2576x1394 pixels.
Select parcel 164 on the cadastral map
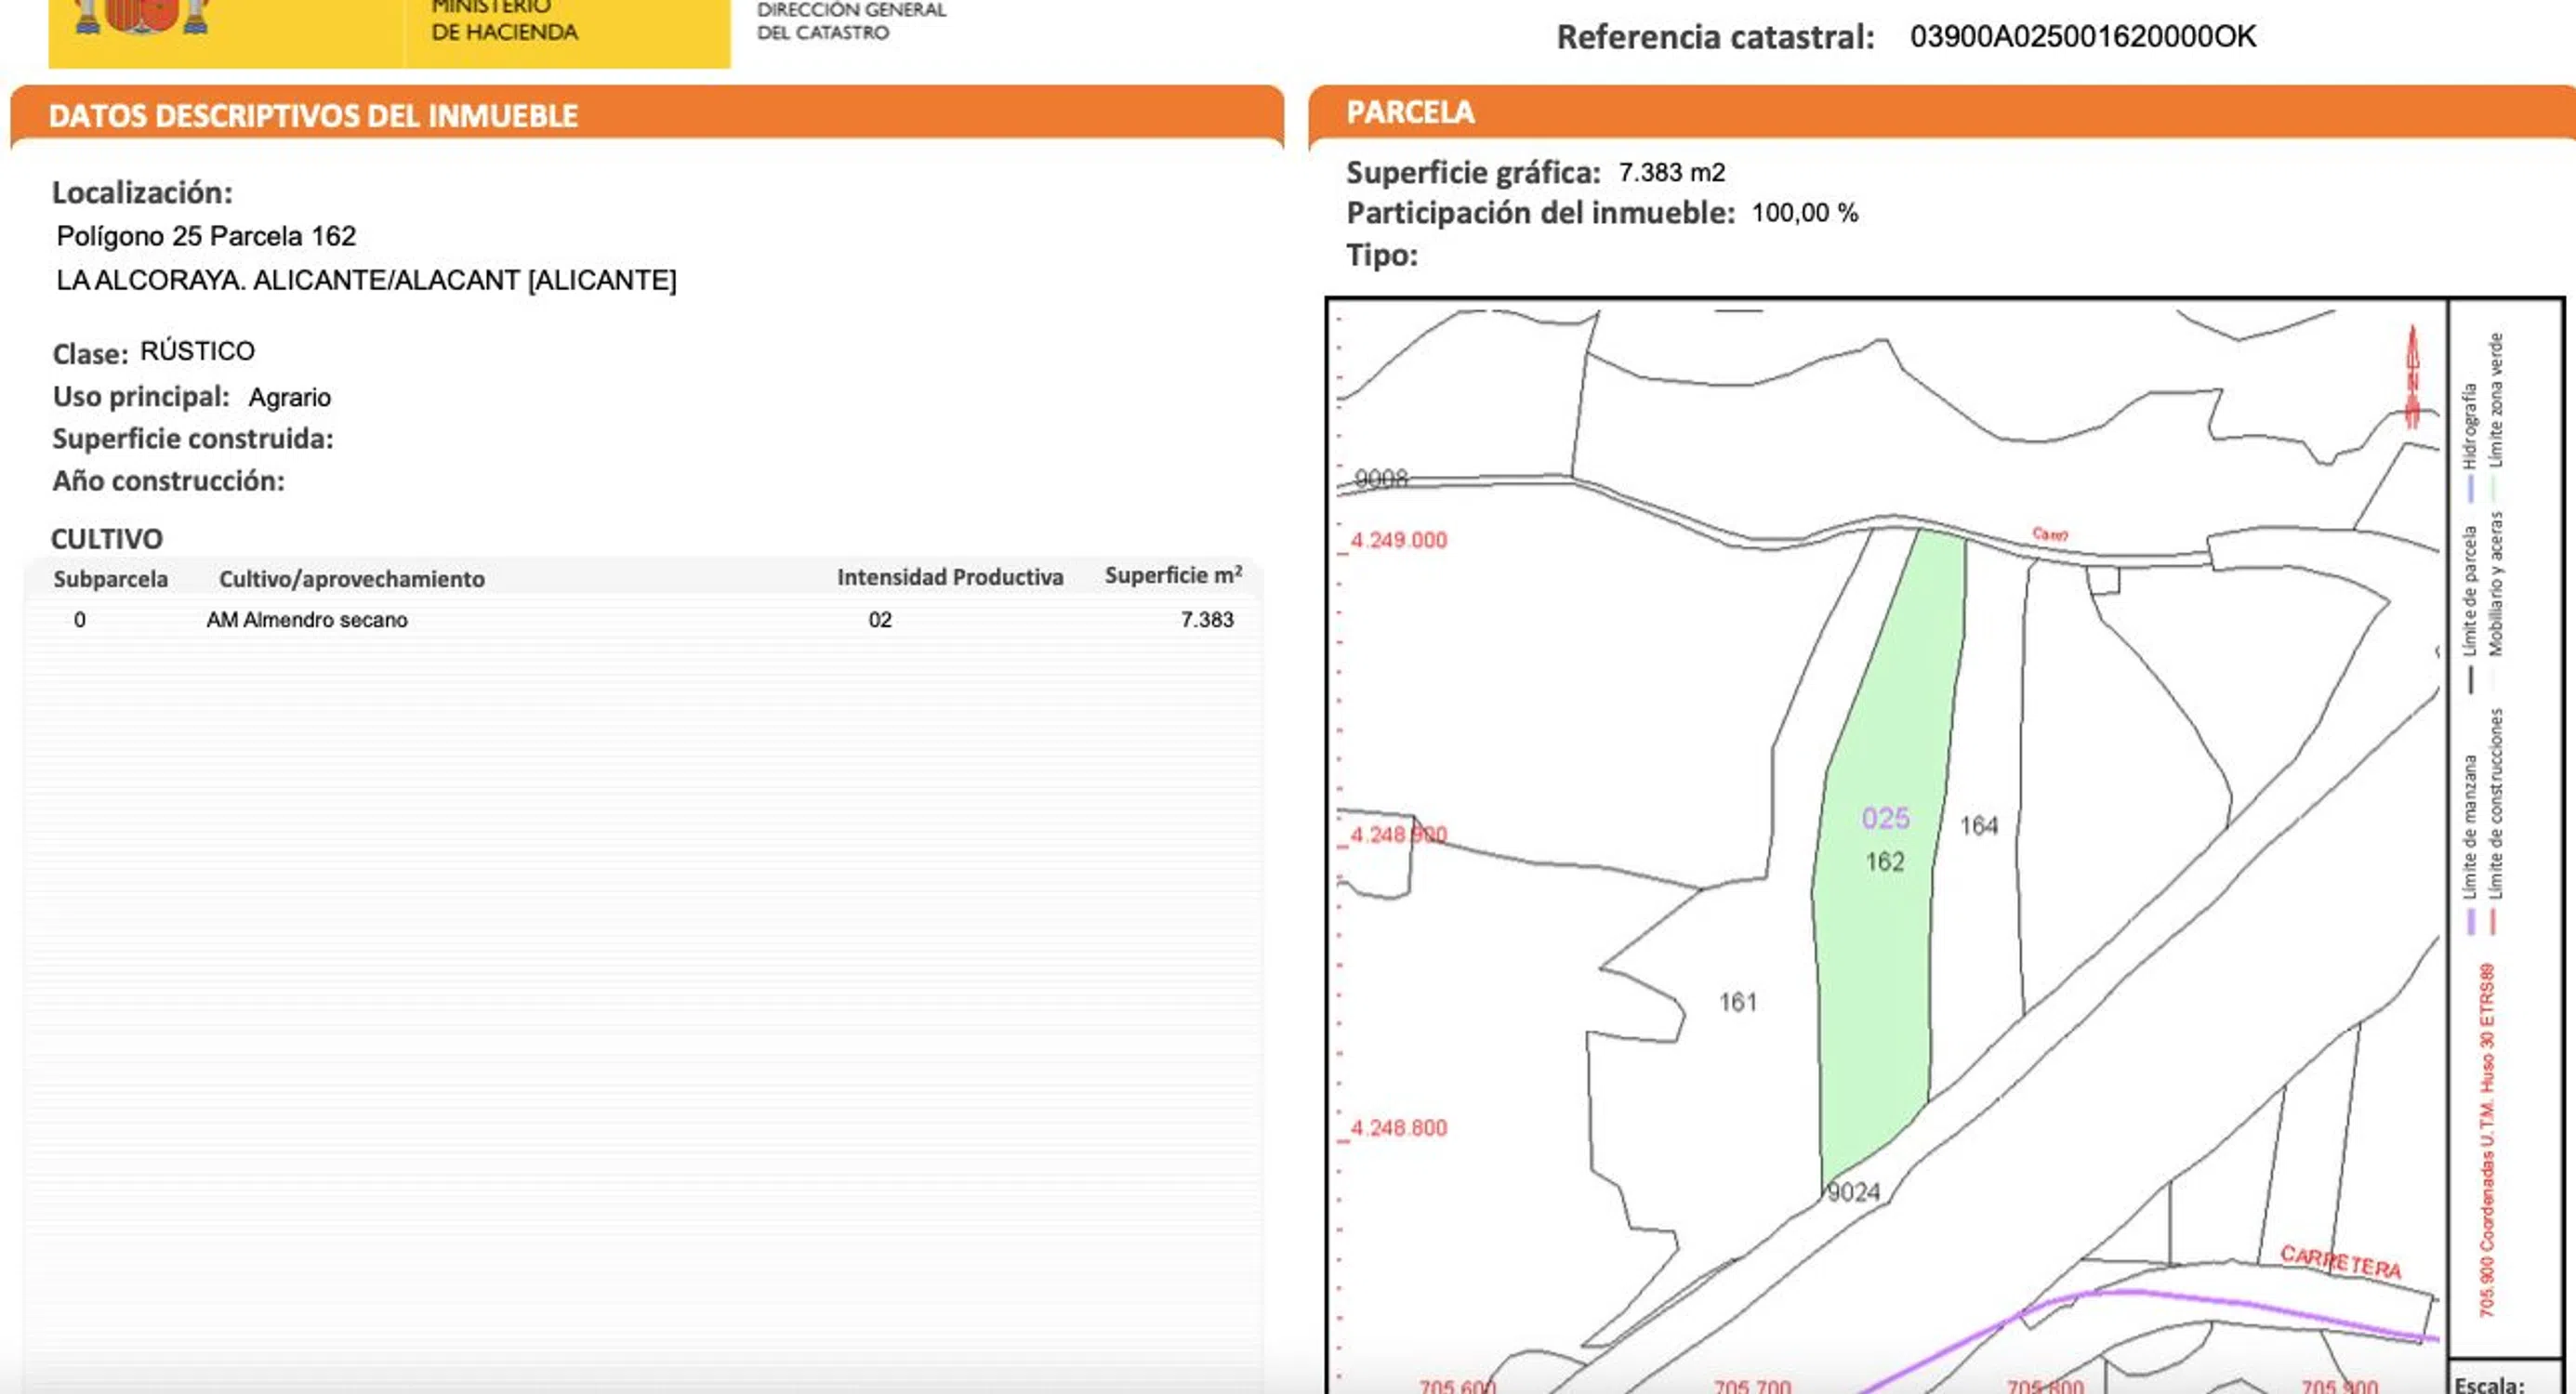[x=1978, y=826]
